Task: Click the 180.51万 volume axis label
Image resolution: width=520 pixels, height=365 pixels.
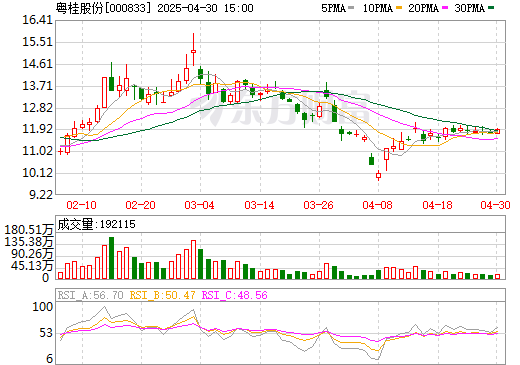Action: pos(29,230)
